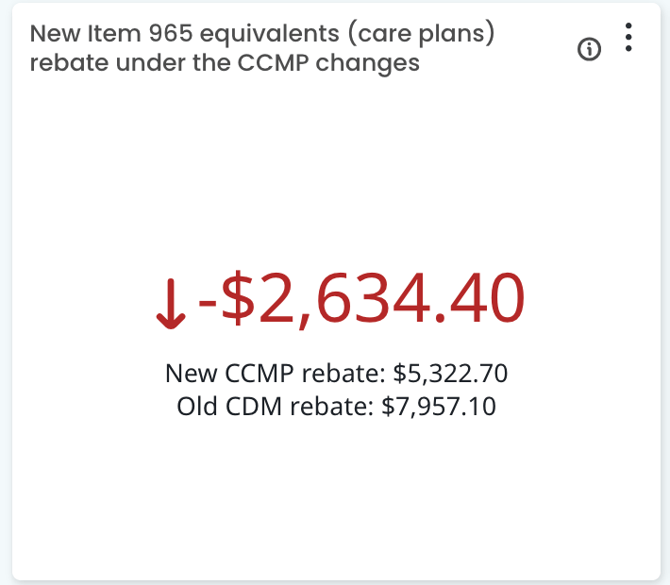
Task: Select the red -$2,634.40 value
Action: pyautogui.click(x=361, y=299)
